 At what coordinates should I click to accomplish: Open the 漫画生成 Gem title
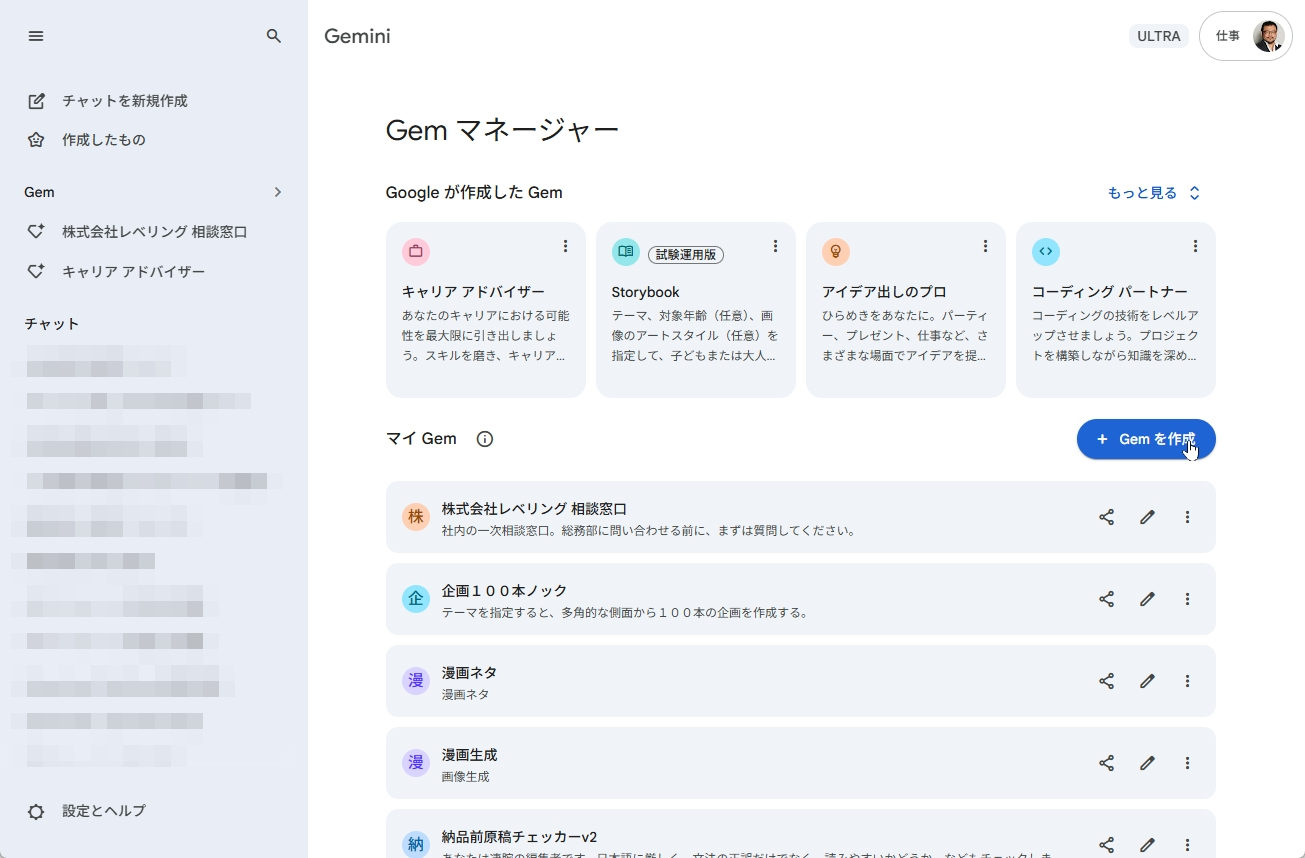coord(469,755)
